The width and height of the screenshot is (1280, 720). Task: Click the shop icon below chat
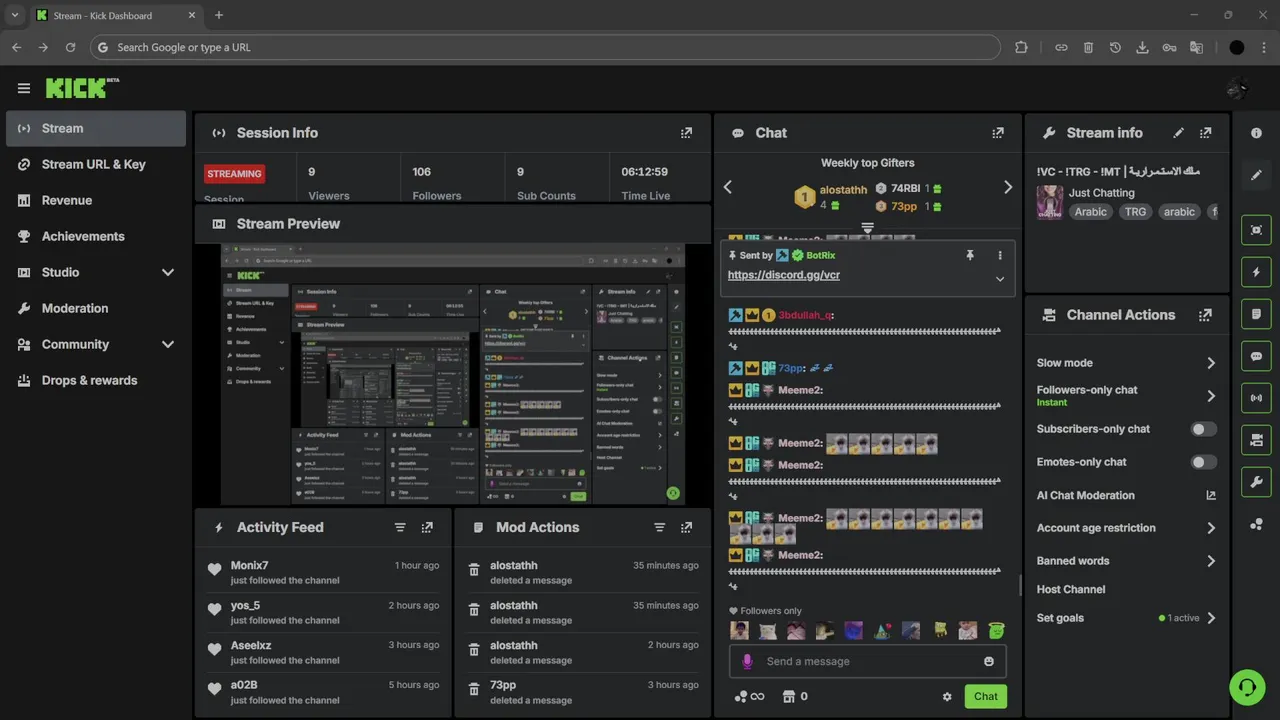tap(788, 696)
